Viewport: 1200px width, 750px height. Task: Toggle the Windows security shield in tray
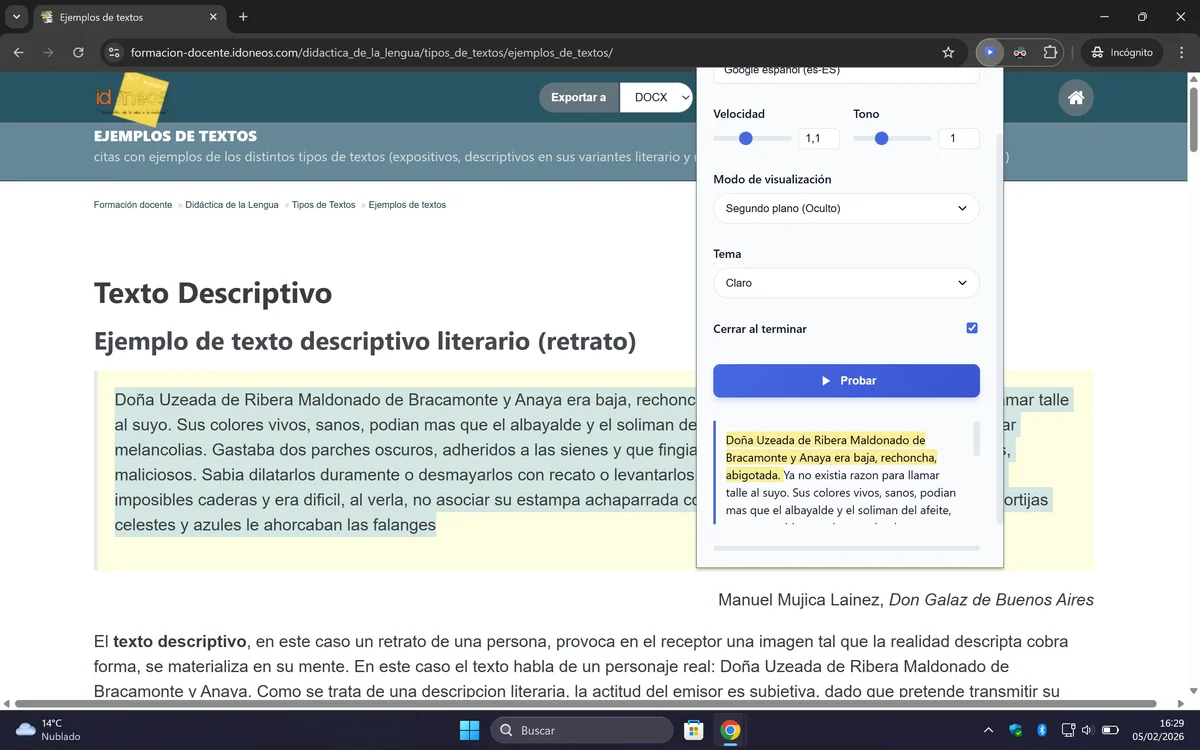(1015, 729)
